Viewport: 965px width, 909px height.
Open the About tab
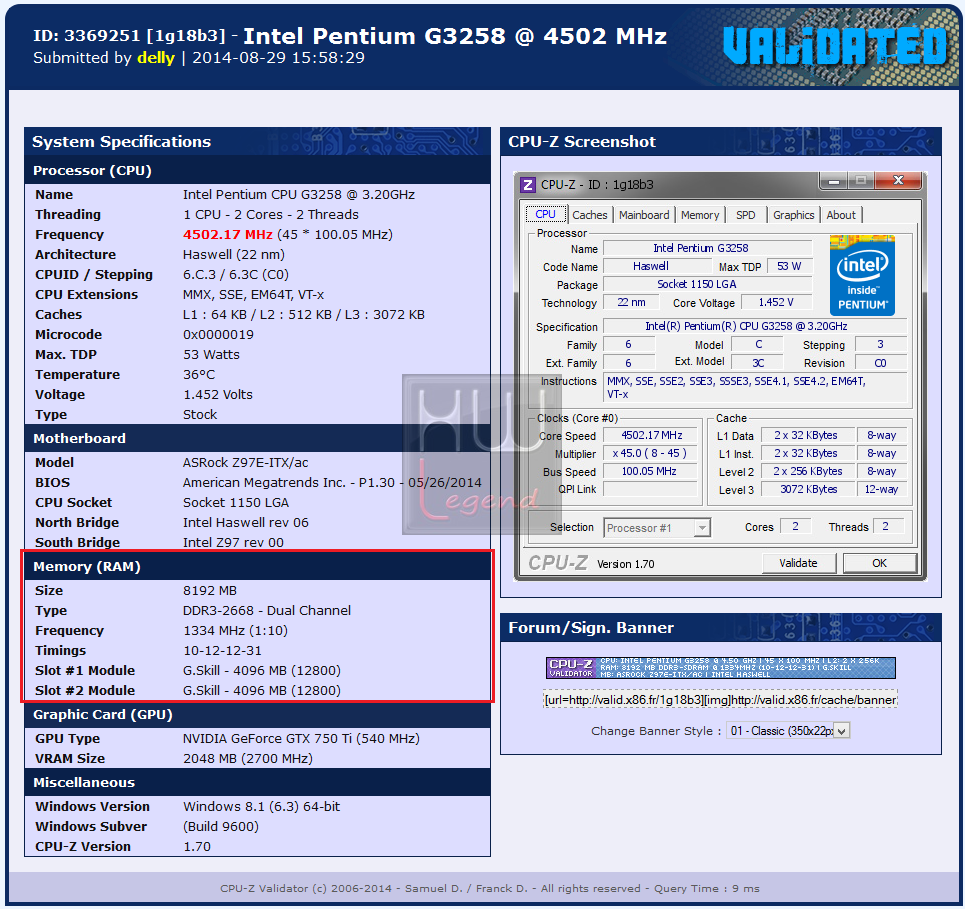coord(841,215)
